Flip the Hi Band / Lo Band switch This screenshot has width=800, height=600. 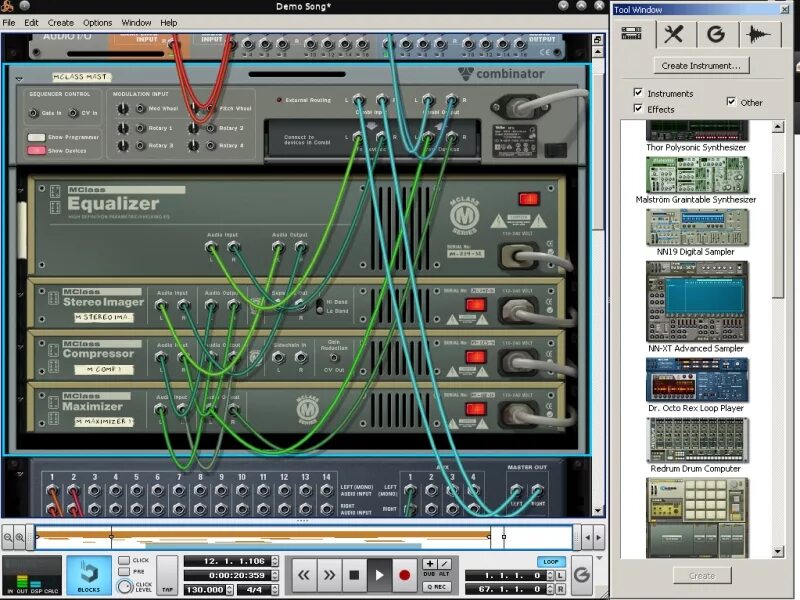320,306
